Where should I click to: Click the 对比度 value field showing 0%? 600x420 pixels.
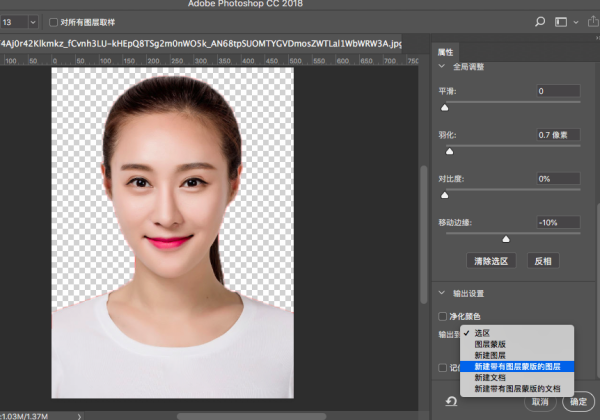[558, 179]
